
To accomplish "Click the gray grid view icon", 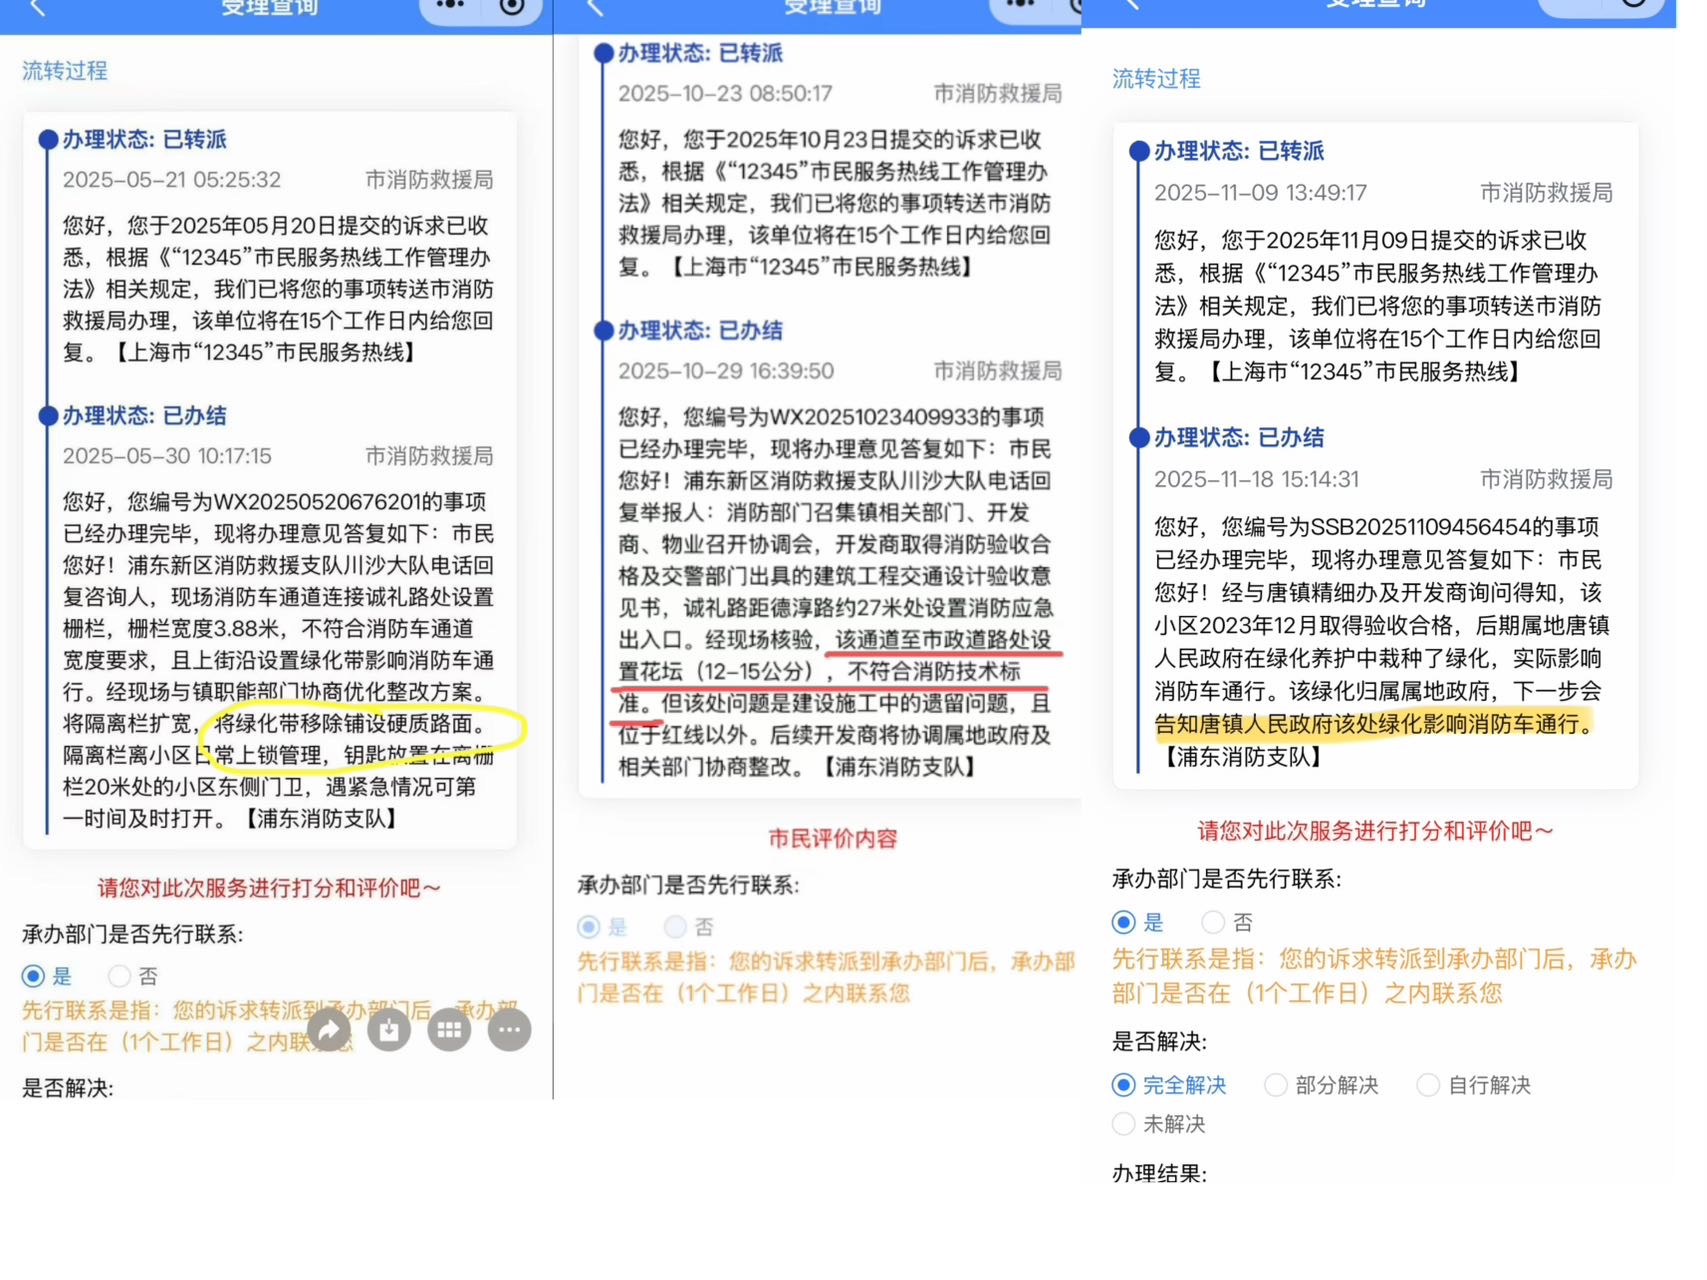I will click(x=449, y=1030).
